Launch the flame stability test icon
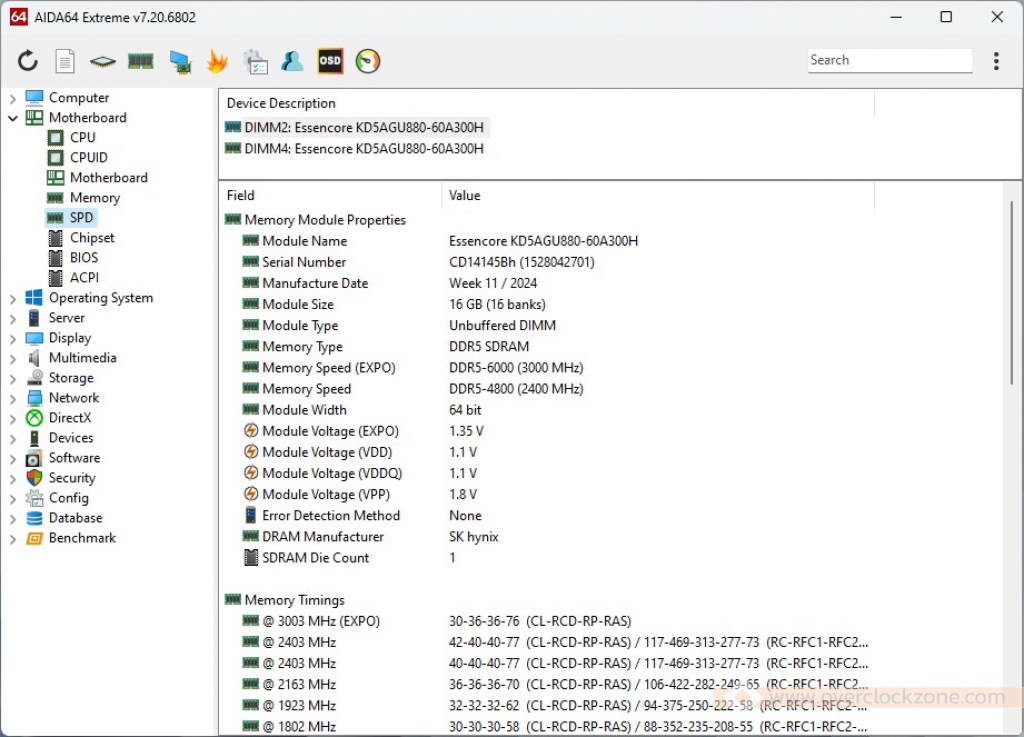This screenshot has width=1024, height=737. click(217, 61)
